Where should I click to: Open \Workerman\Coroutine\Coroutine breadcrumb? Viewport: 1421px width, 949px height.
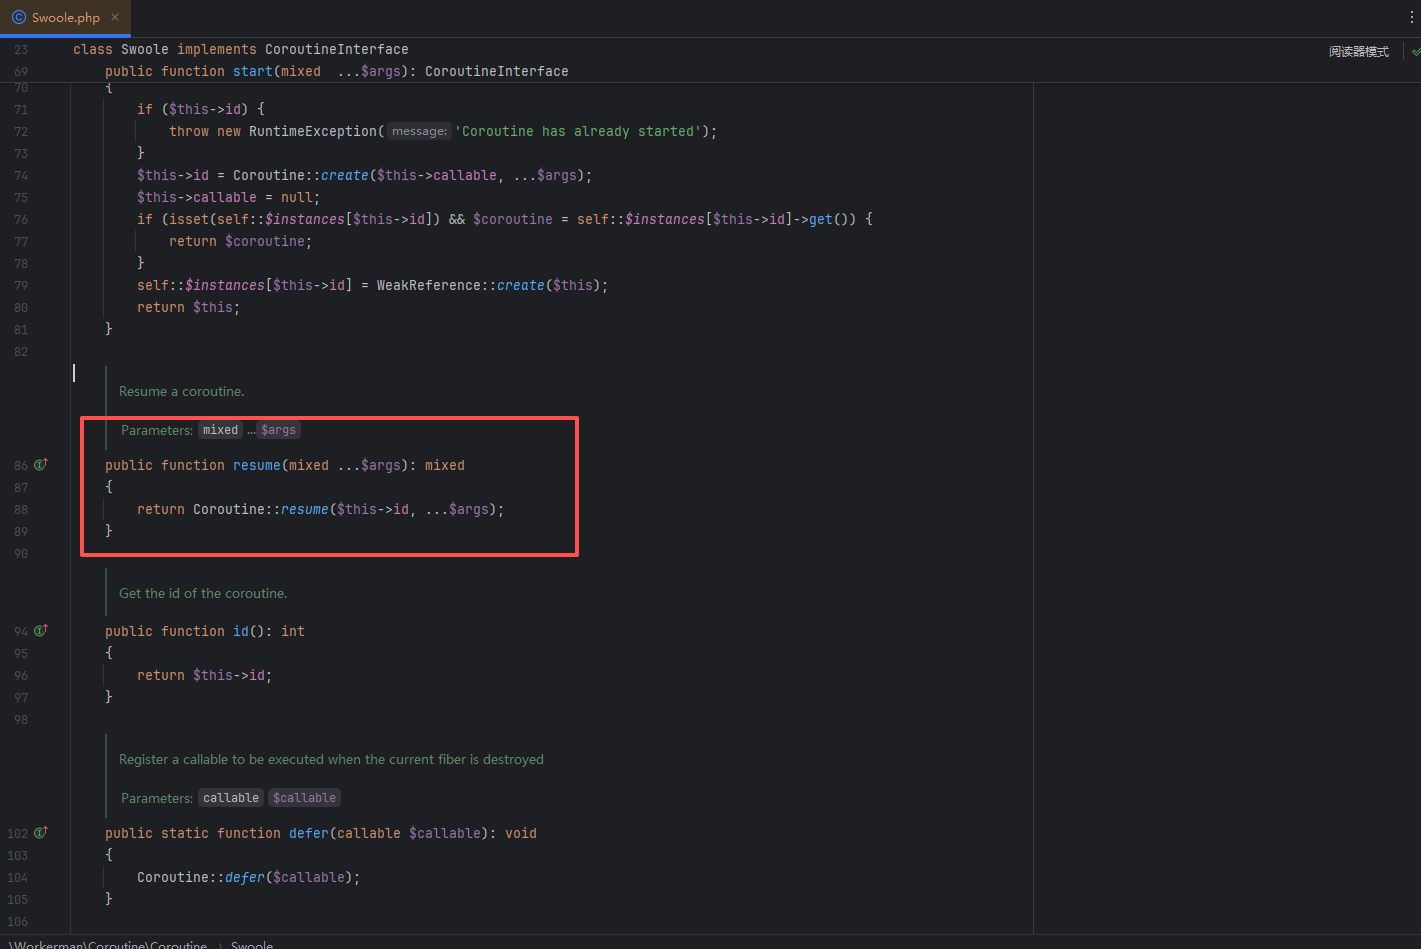coord(109,943)
